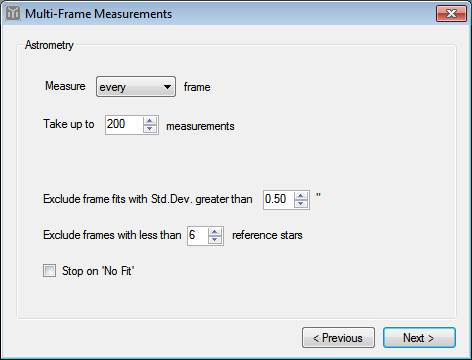Click the Astrometry group box label

coord(49,45)
